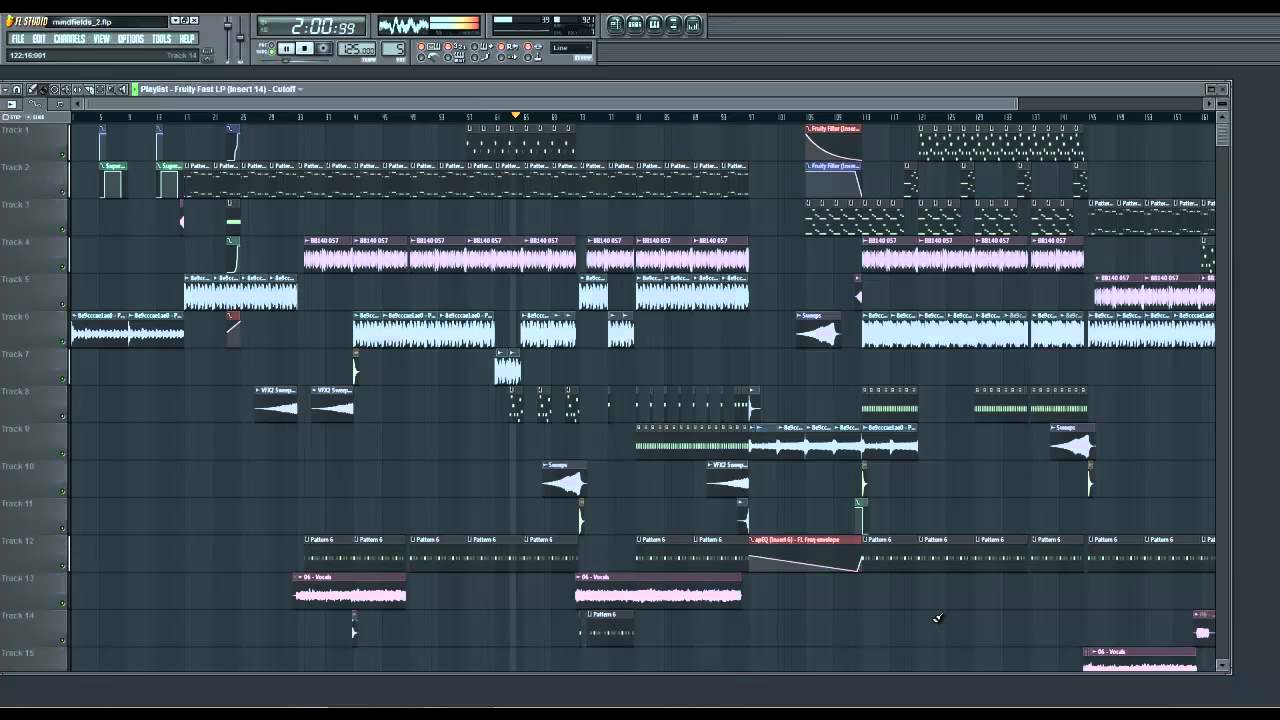
Task: Open the OPTIONS menu
Action: click(131, 39)
